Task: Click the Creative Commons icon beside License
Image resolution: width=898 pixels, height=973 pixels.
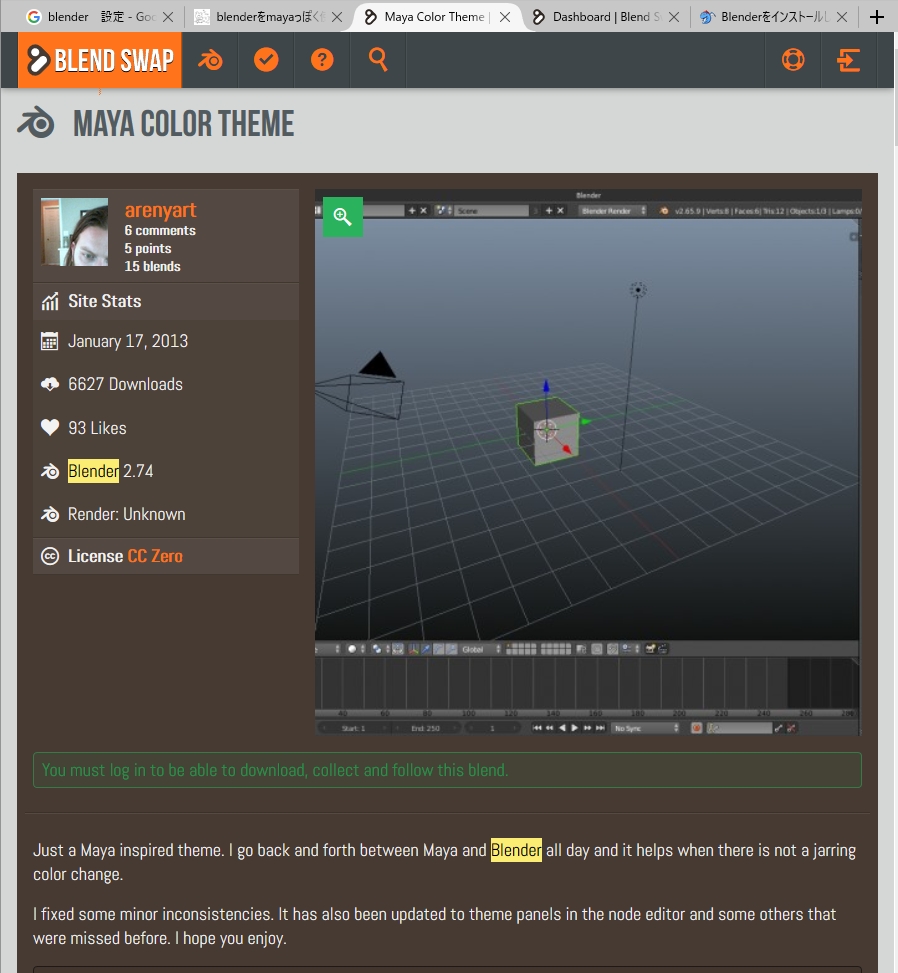Action: (50, 556)
